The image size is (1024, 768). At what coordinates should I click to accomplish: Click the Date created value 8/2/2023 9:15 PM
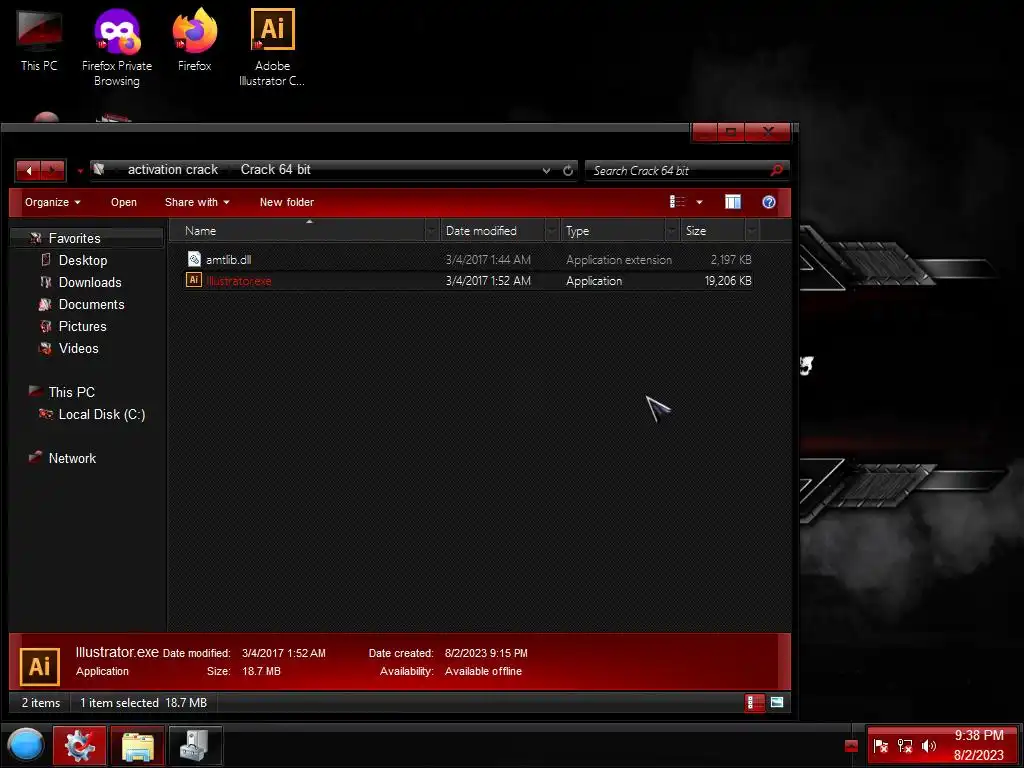coord(486,653)
